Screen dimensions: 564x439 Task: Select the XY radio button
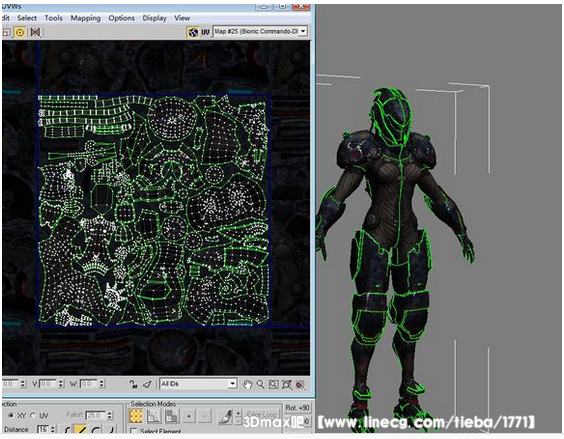pos(11,416)
